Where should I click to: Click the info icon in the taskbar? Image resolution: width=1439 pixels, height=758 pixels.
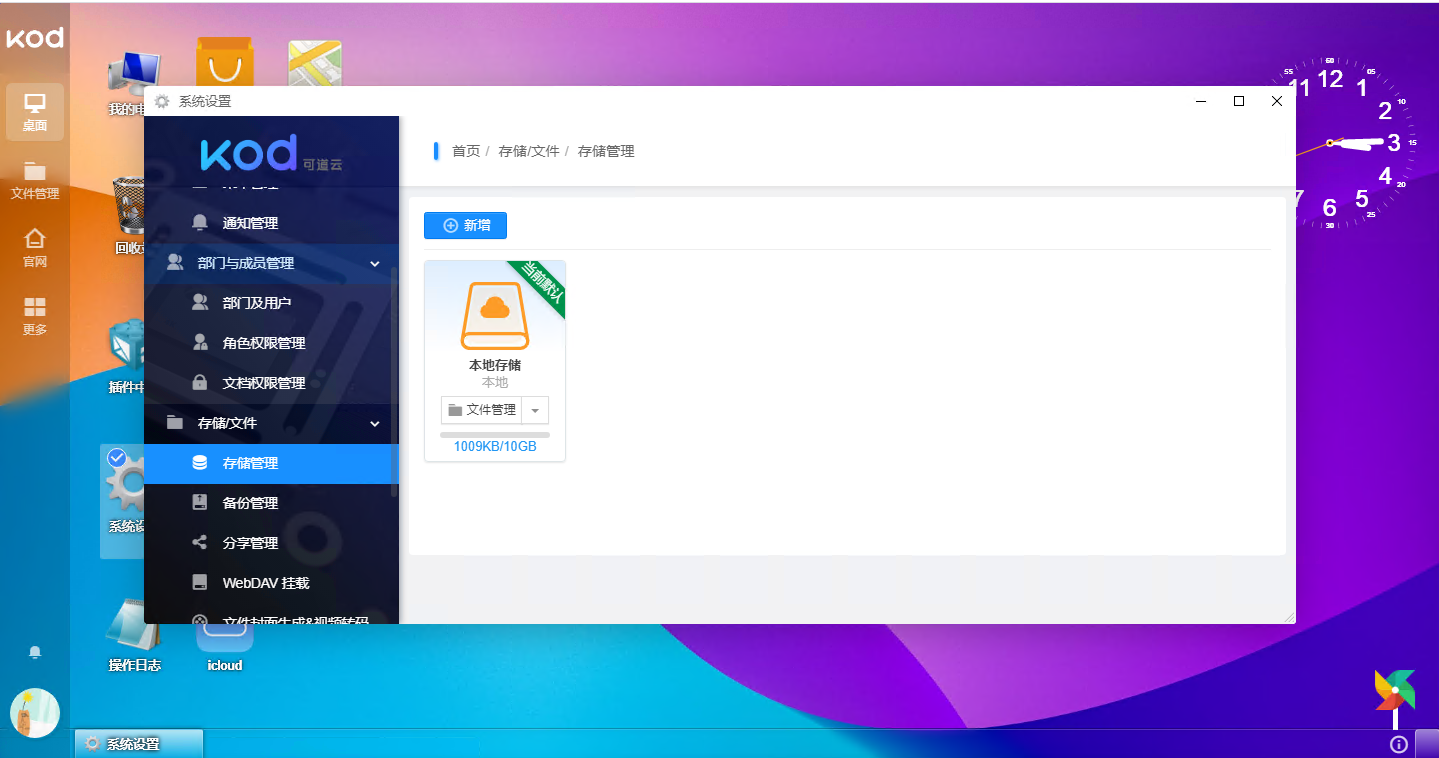click(1399, 744)
